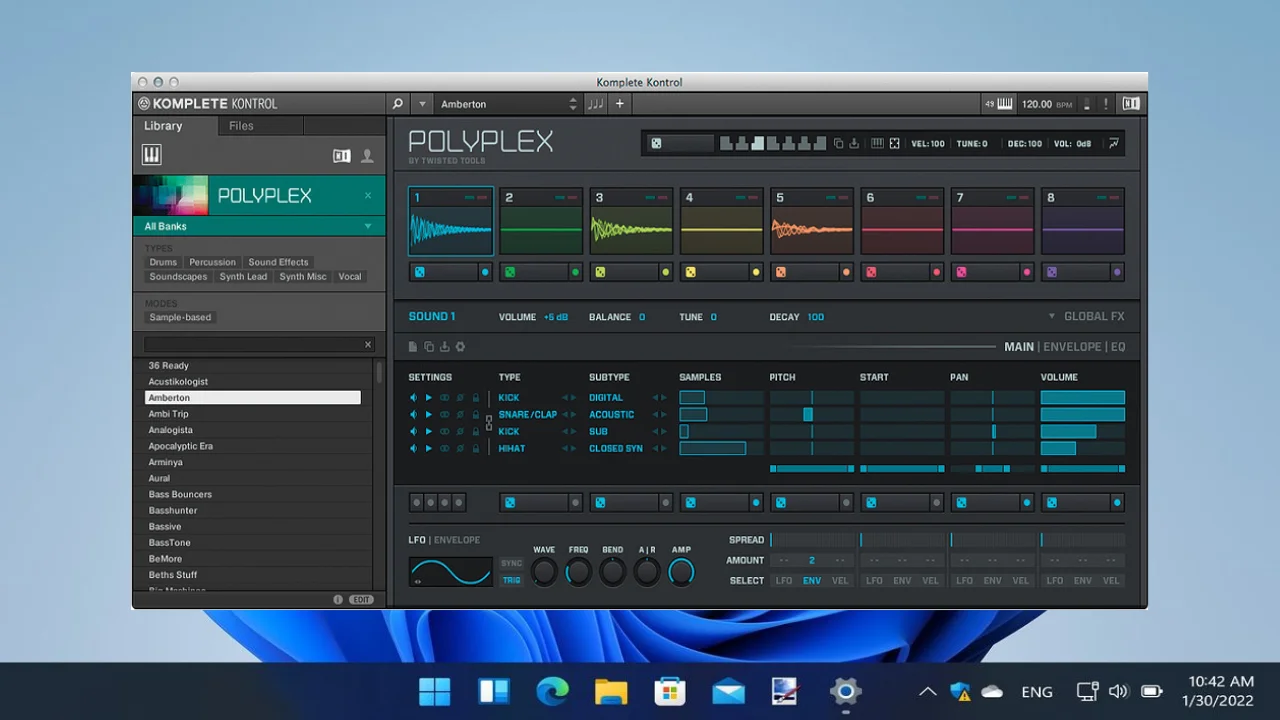Toggle the arpeggiator notes icon in the header
1280x720 pixels.
(595, 104)
